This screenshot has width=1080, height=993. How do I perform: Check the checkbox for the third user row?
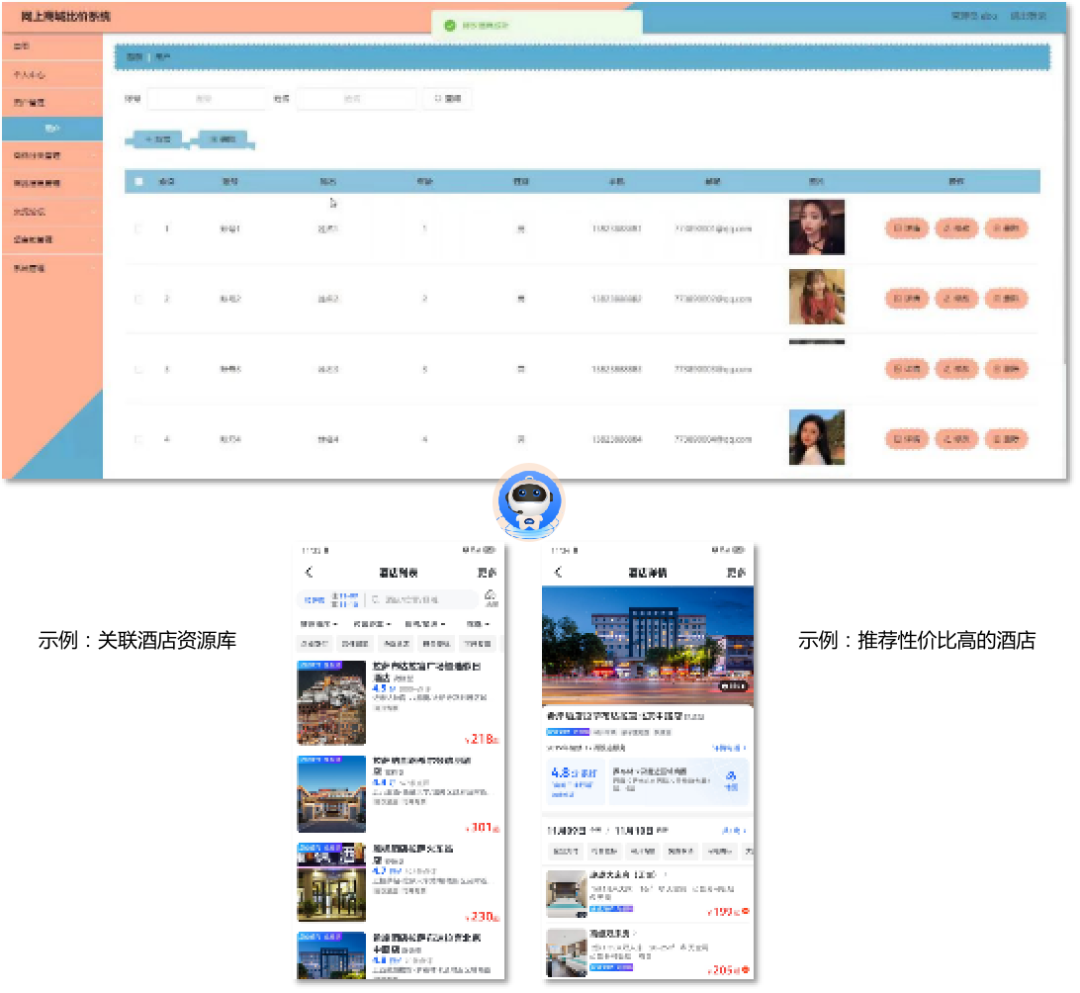pos(137,368)
